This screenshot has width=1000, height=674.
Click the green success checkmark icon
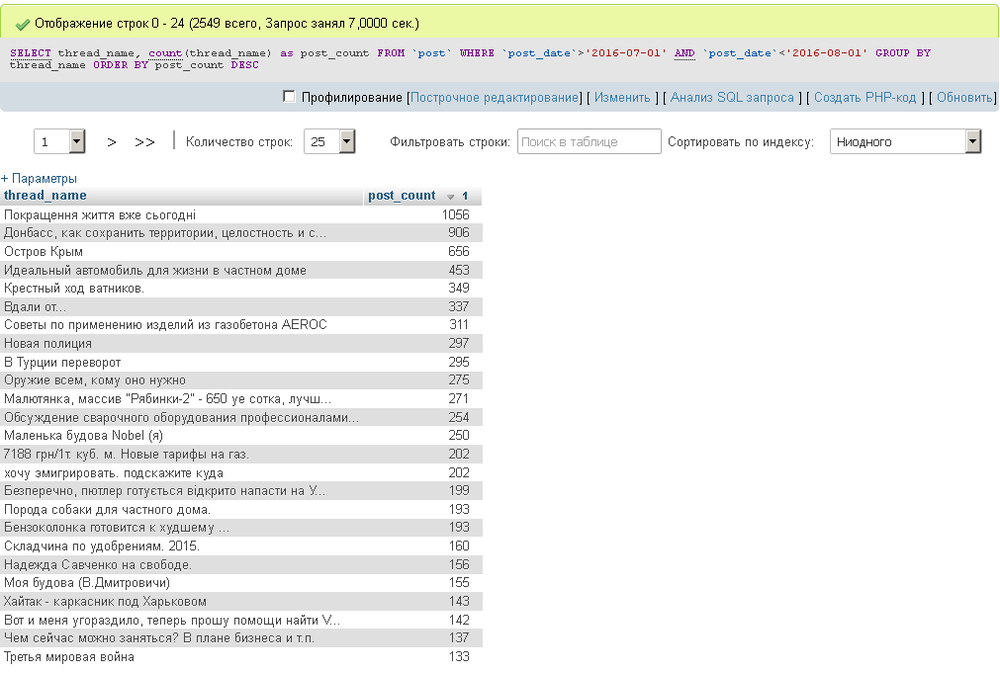22,23
